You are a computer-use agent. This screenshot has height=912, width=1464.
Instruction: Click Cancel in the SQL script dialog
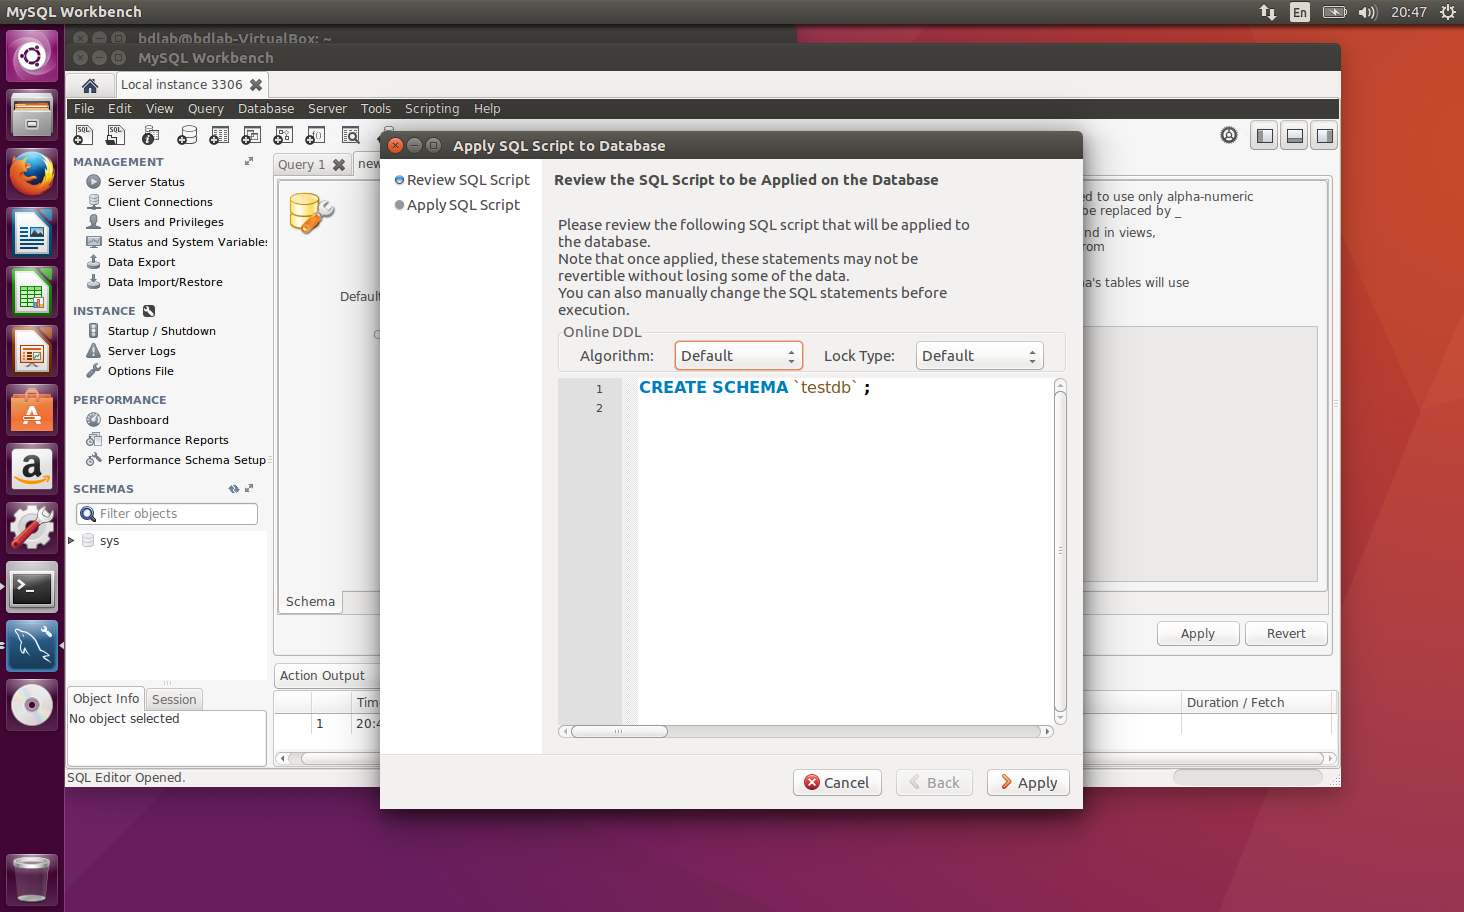coord(837,783)
